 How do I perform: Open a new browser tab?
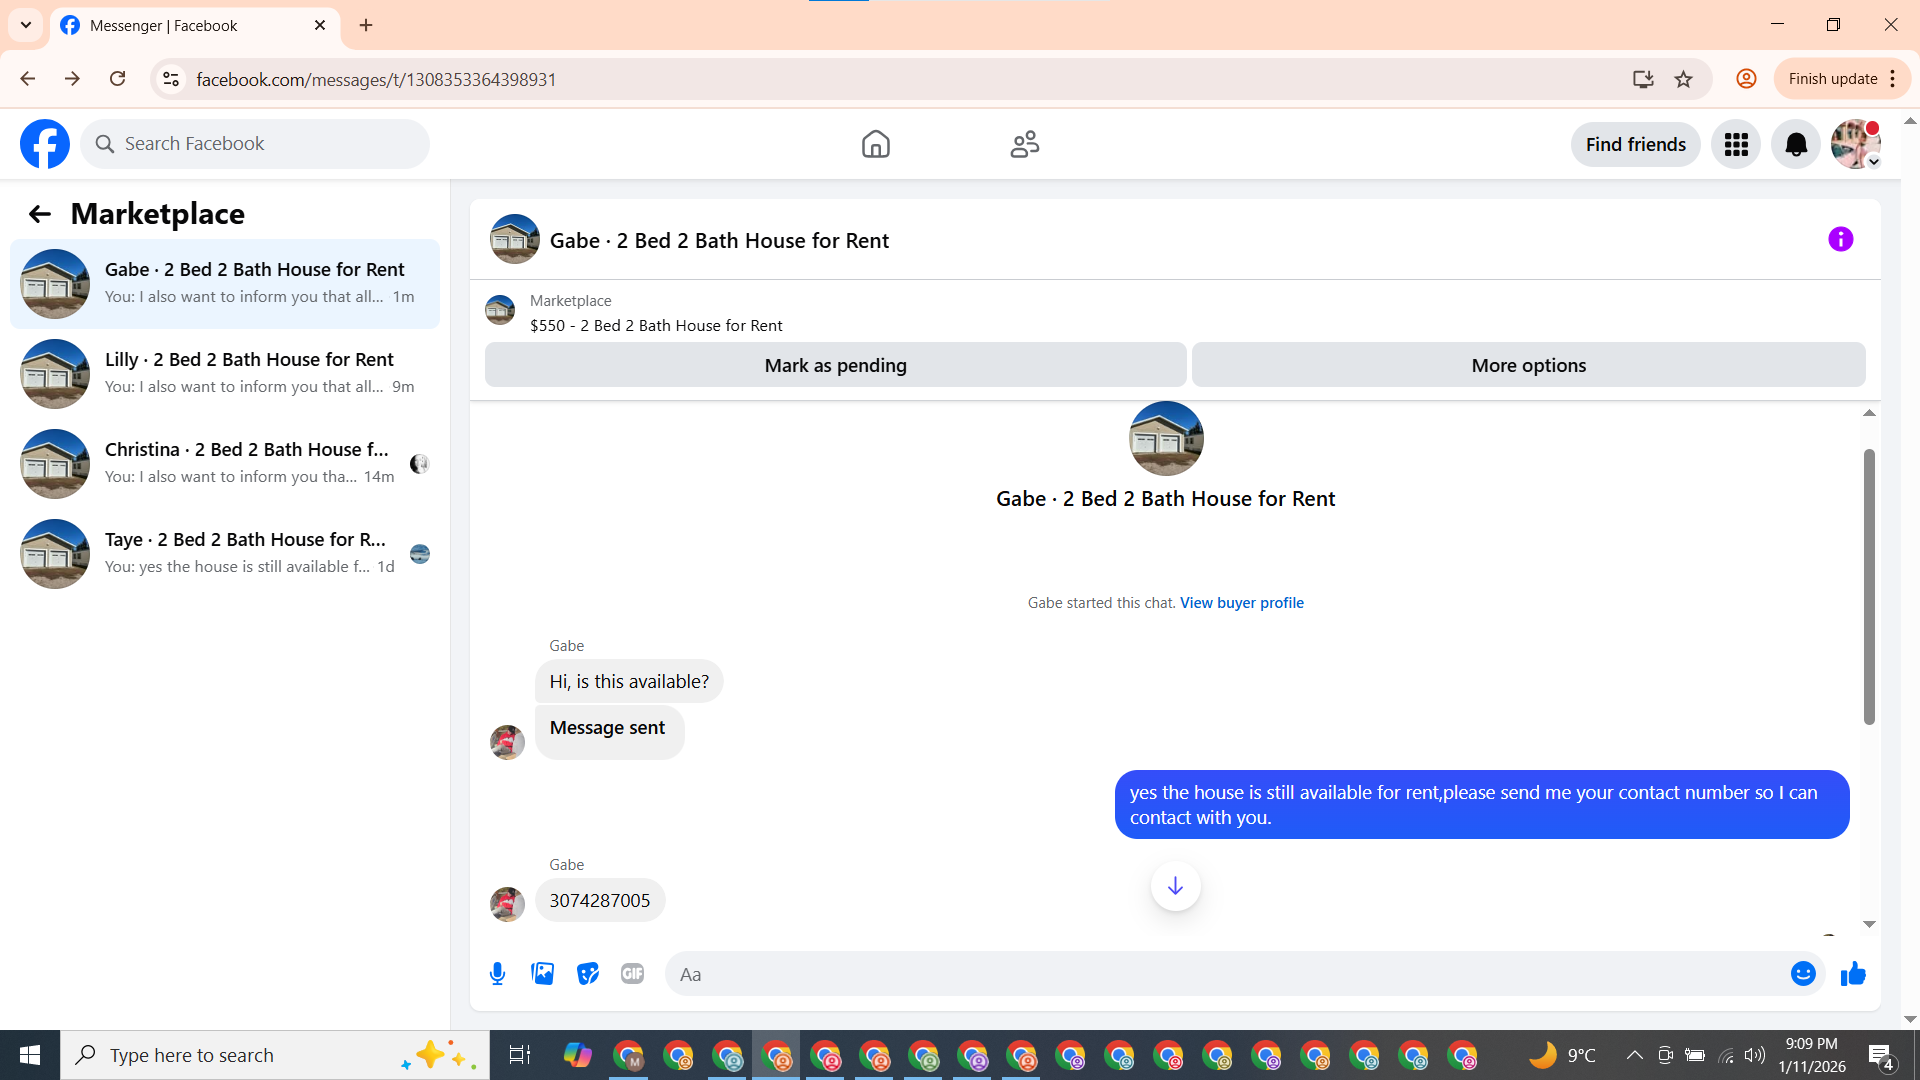click(x=366, y=26)
